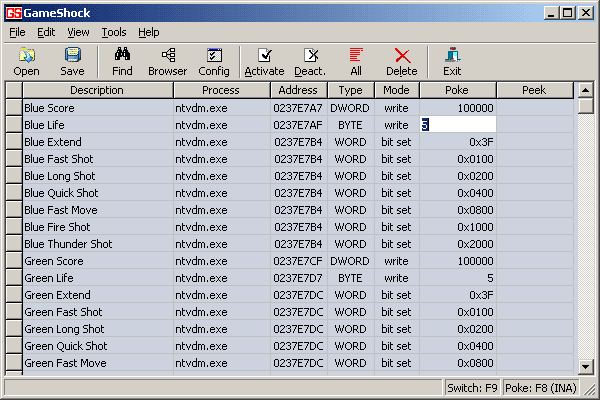This screenshot has height=400, width=600.
Task: Click the Peek column header
Action: pyautogui.click(x=535, y=90)
